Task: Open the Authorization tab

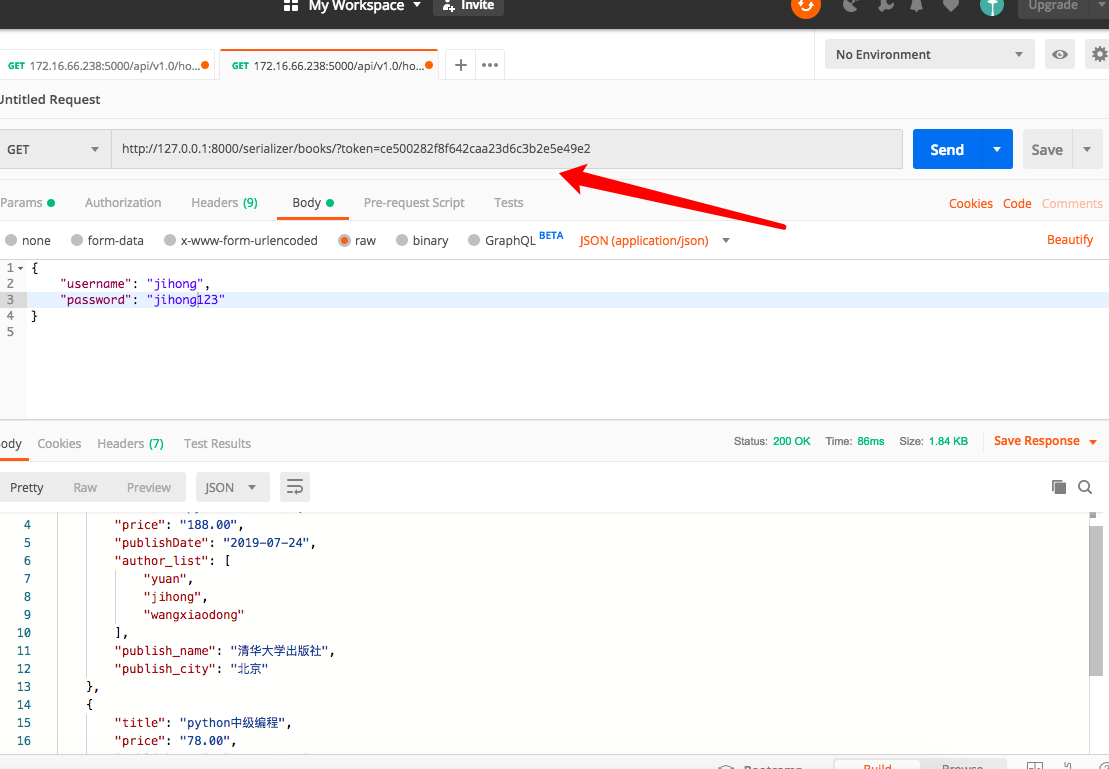Action: (x=123, y=202)
